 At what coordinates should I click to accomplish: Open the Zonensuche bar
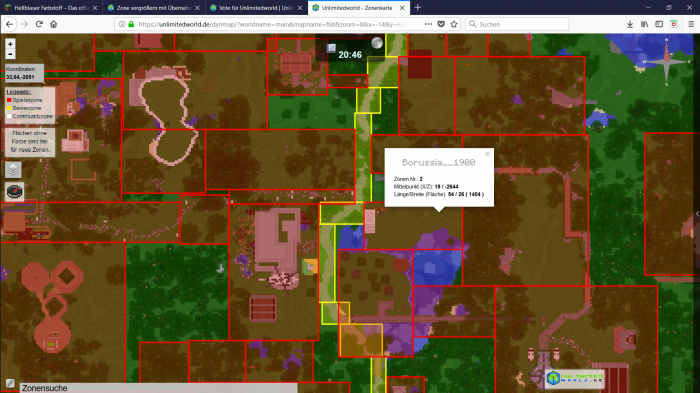[158, 388]
